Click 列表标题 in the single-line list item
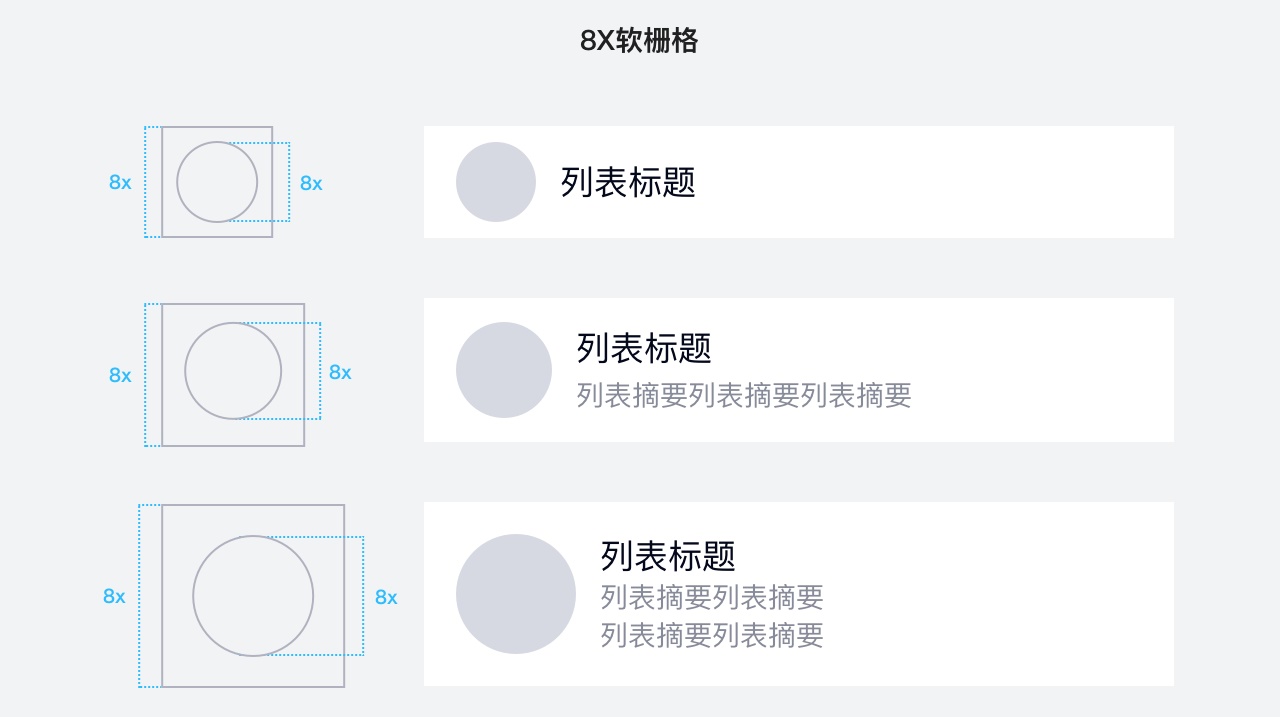This screenshot has height=717, width=1280. point(628,182)
